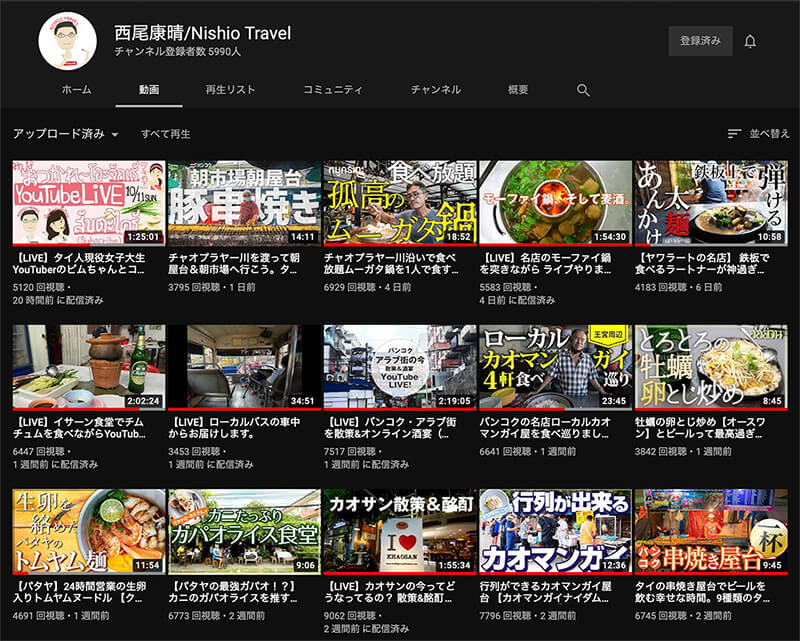Click the すべて再生 play all link
This screenshot has height=641, width=800.
click(165, 134)
